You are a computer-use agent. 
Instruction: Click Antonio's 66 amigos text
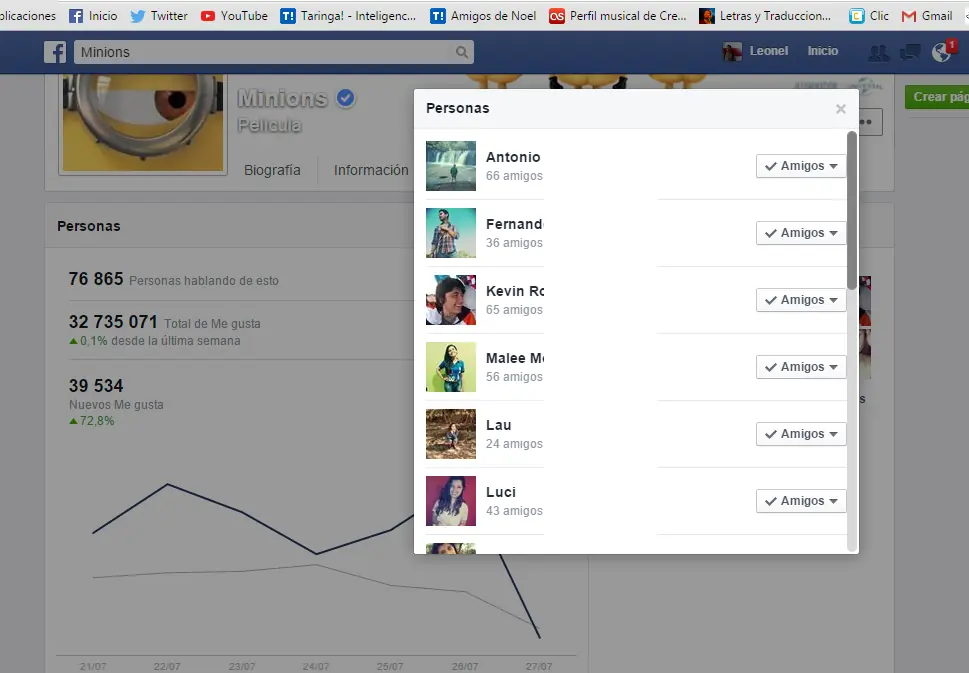coord(514,176)
